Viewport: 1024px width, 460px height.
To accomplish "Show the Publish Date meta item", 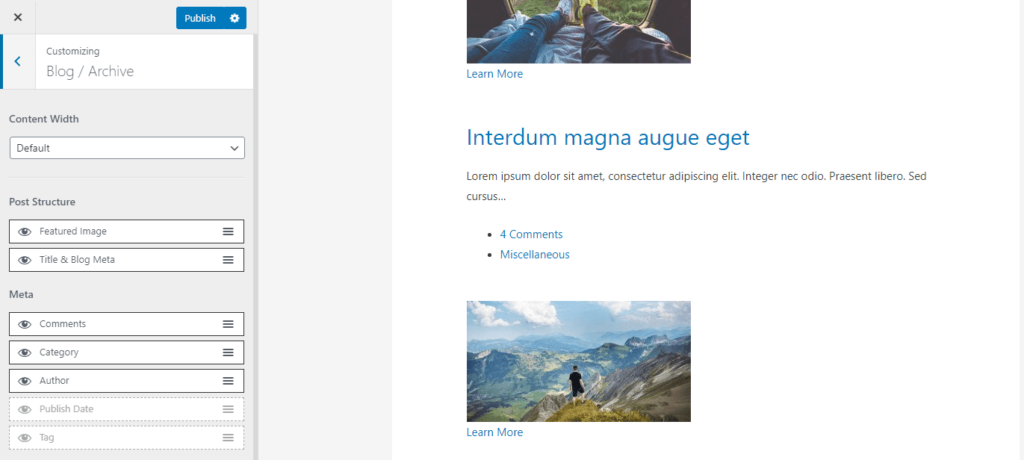I will pos(25,409).
